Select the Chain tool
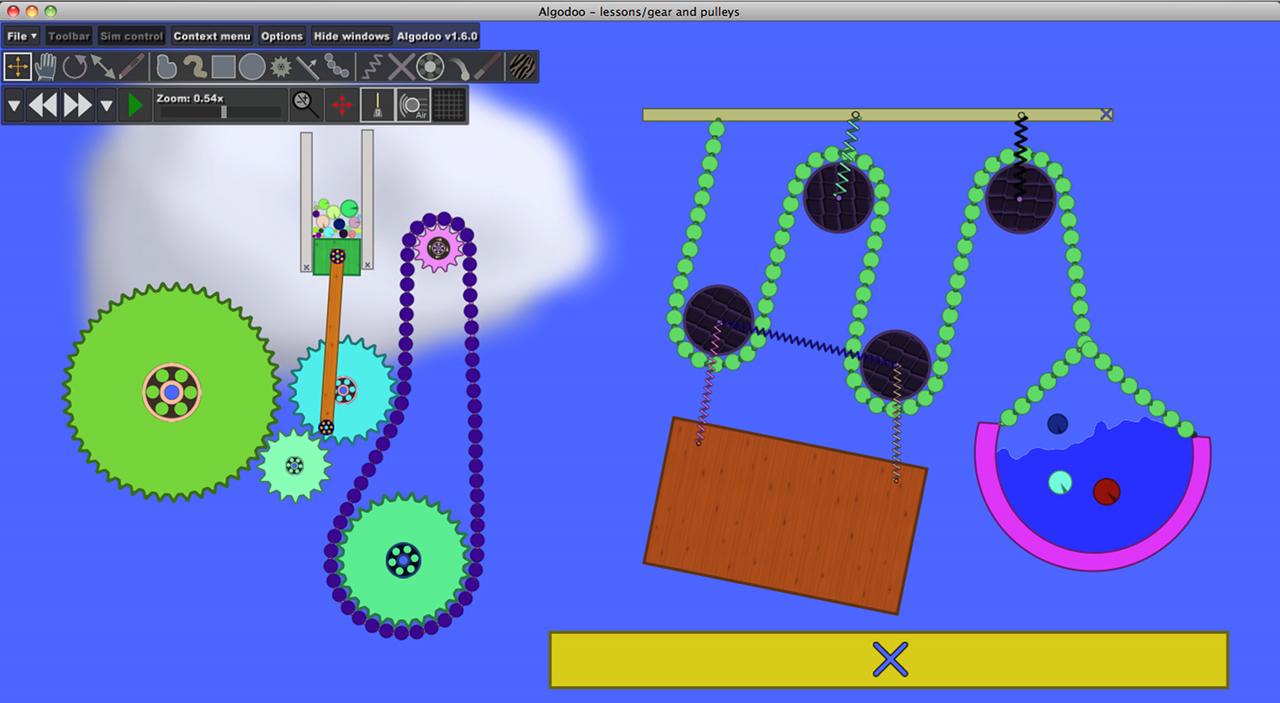1280x703 pixels. [x=338, y=67]
